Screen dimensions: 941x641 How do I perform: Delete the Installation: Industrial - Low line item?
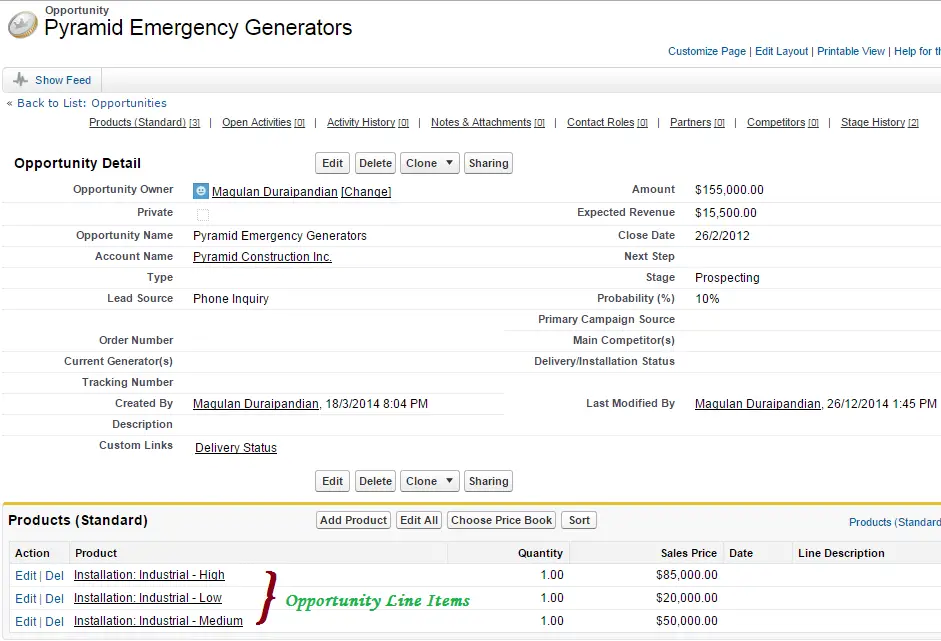(55, 598)
